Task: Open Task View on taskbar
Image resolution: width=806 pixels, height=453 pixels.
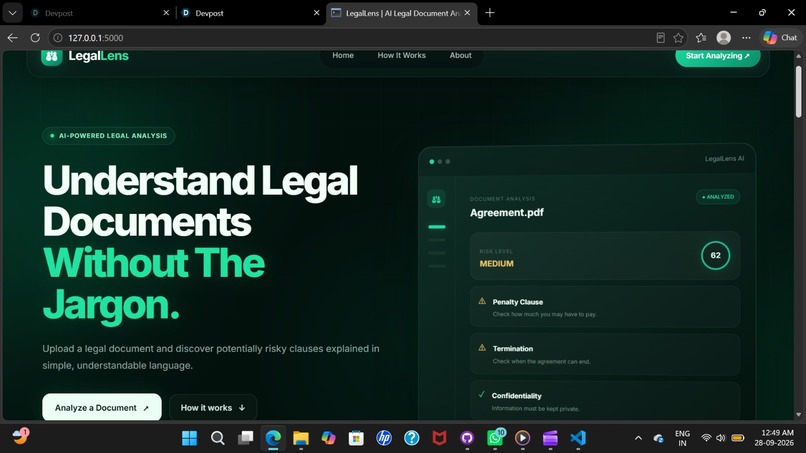Action: pyautogui.click(x=245, y=438)
